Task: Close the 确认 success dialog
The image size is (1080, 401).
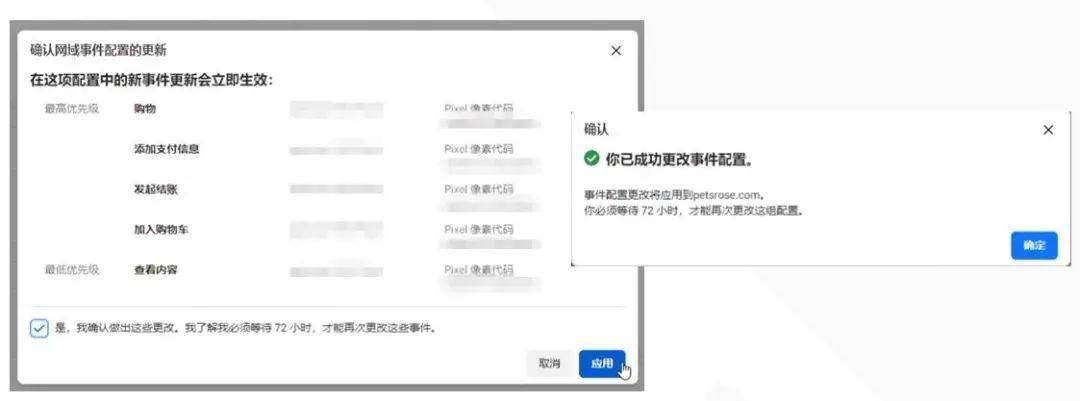Action: (x=1048, y=130)
